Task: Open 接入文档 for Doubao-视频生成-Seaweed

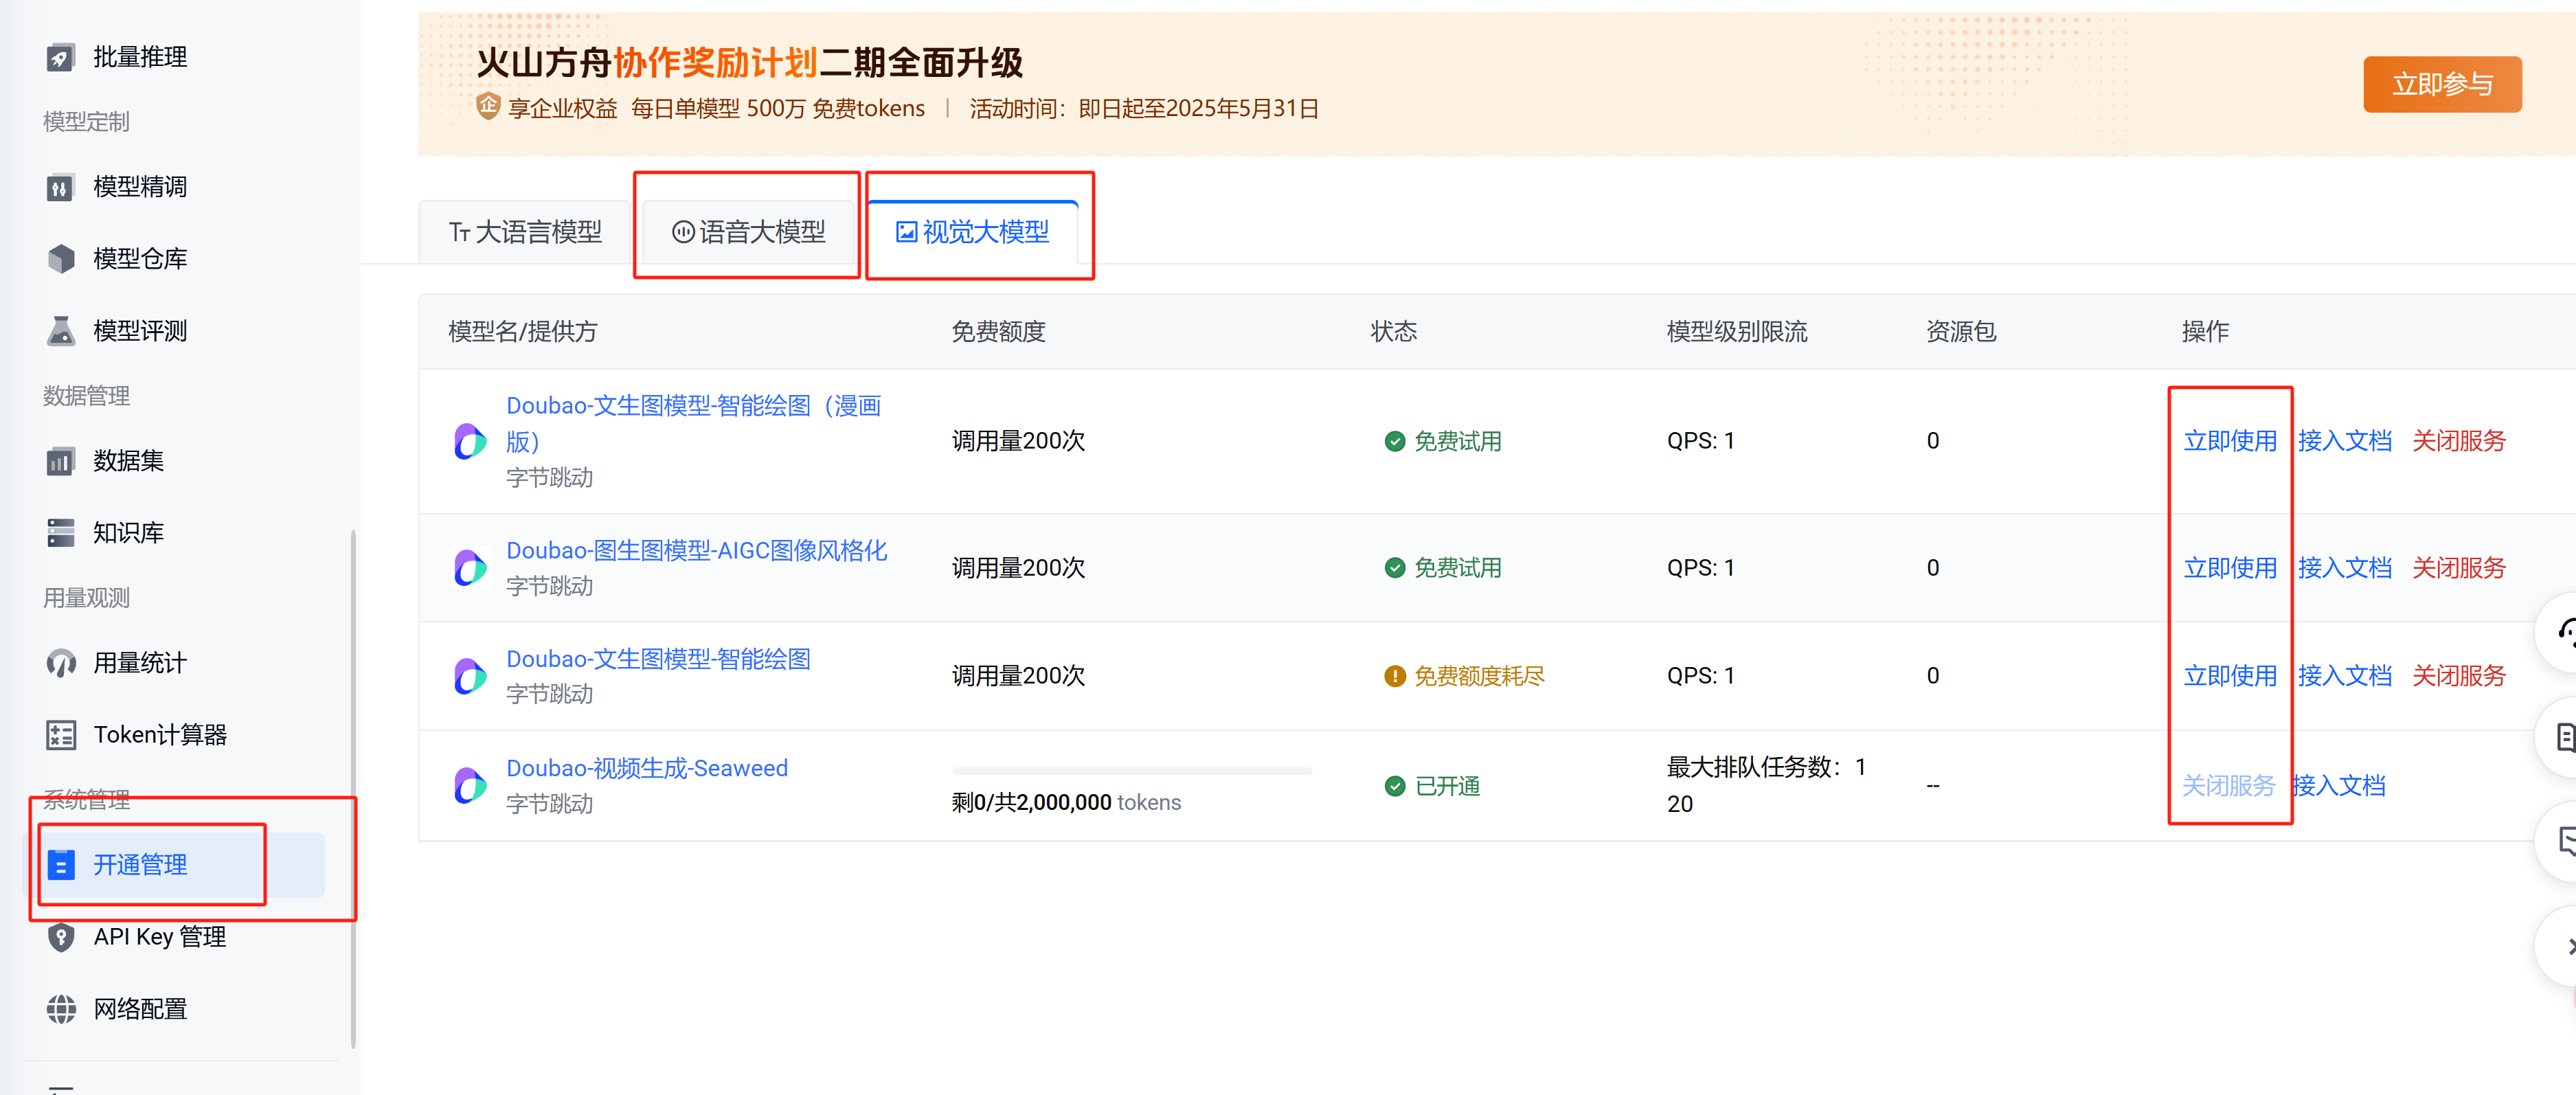Action: click(2338, 786)
